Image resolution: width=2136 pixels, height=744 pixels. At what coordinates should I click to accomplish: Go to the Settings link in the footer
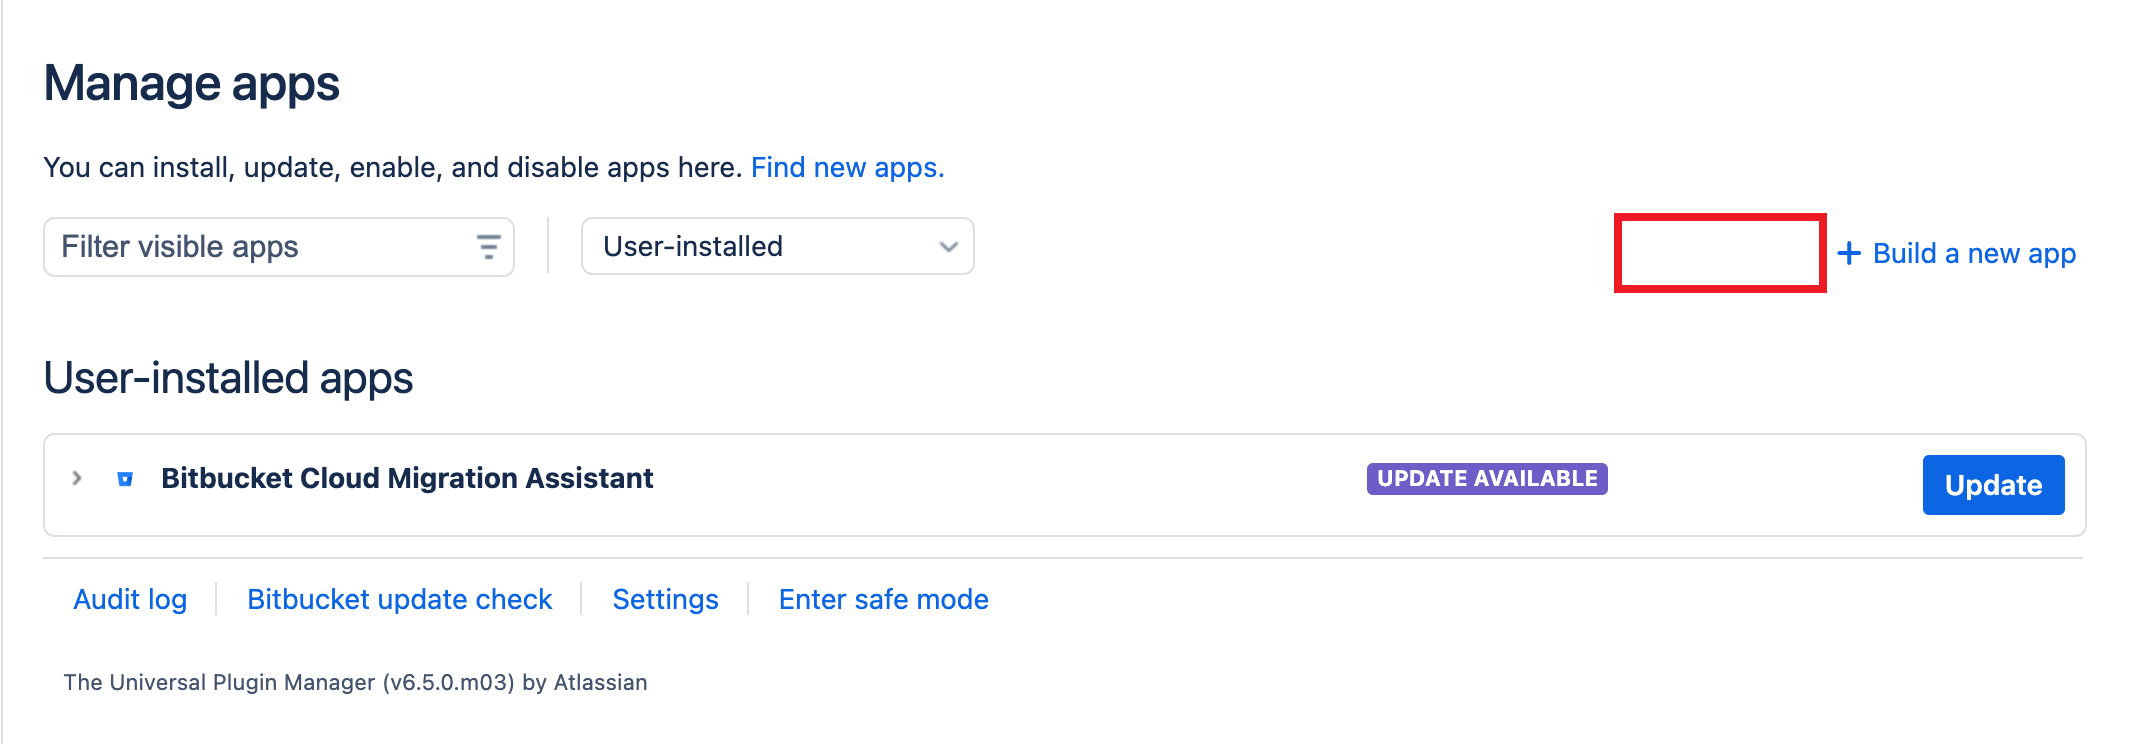click(665, 600)
